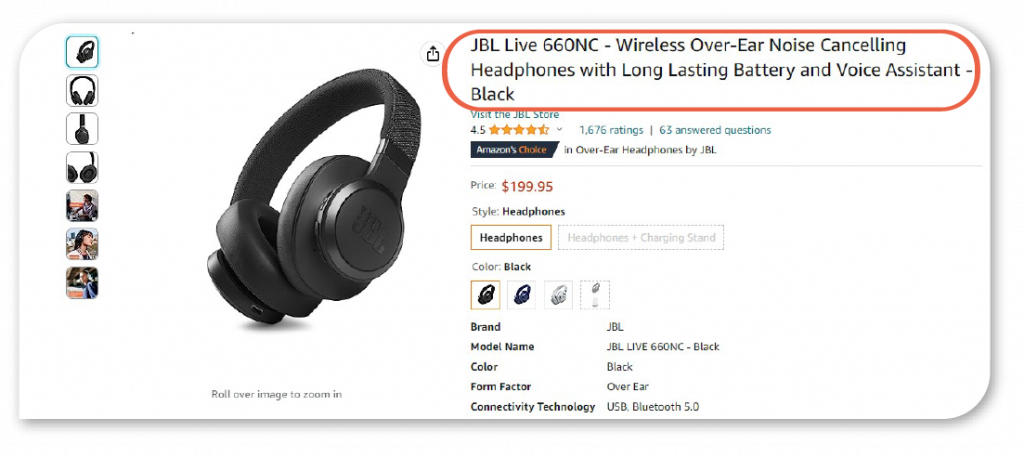Click the 4.5 star rating stars
Screen dimensions: 1024x458
(x=519, y=130)
